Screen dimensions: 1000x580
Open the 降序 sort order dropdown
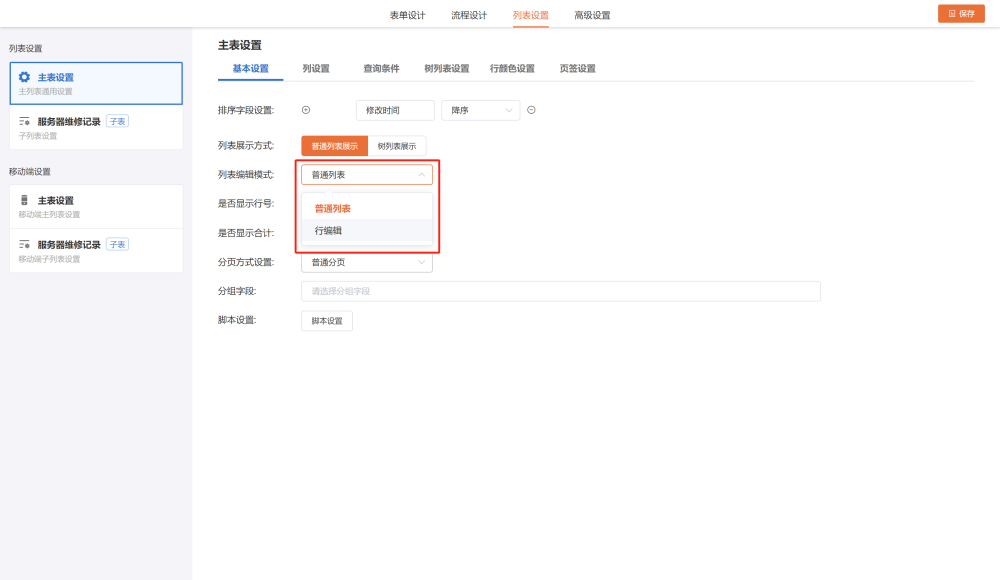[x=480, y=110]
